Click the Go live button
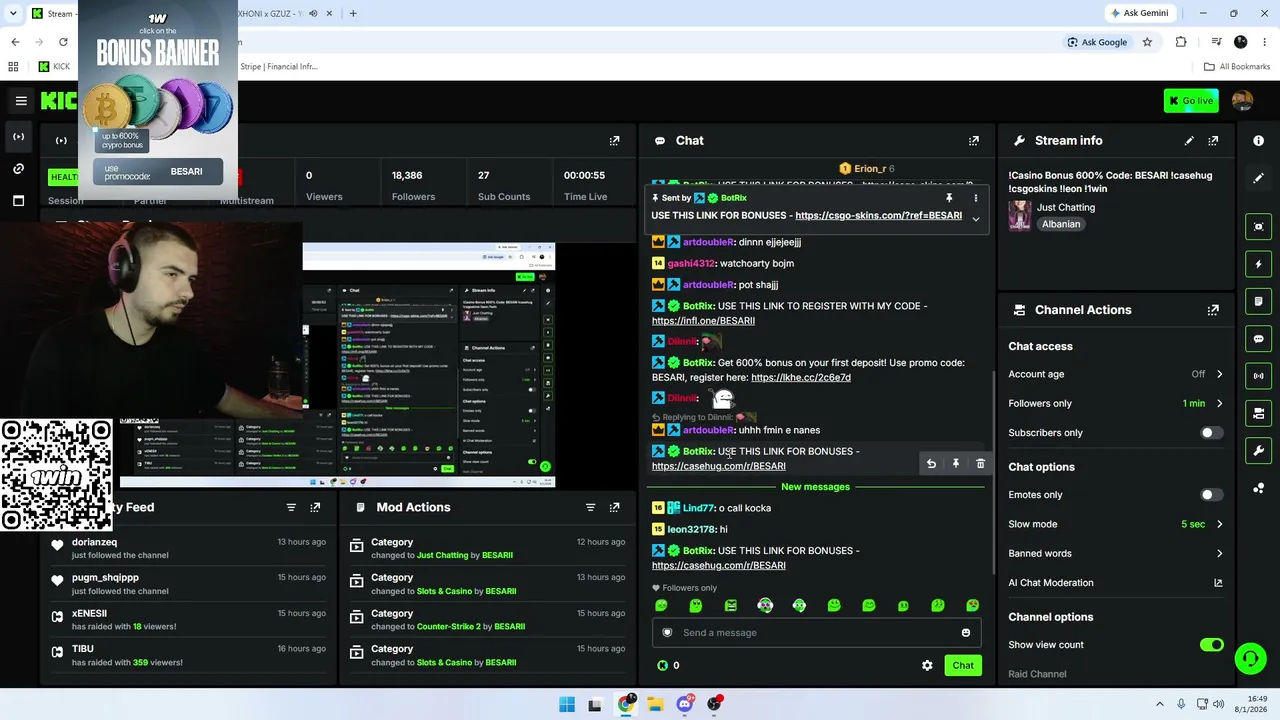Viewport: 1280px width, 720px height. coord(1190,101)
